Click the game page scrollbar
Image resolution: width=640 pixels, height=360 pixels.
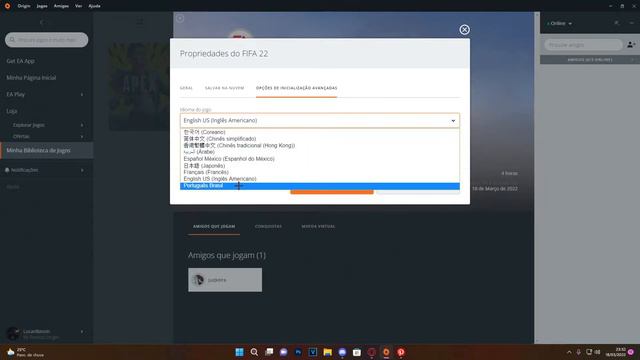[x=537, y=178]
